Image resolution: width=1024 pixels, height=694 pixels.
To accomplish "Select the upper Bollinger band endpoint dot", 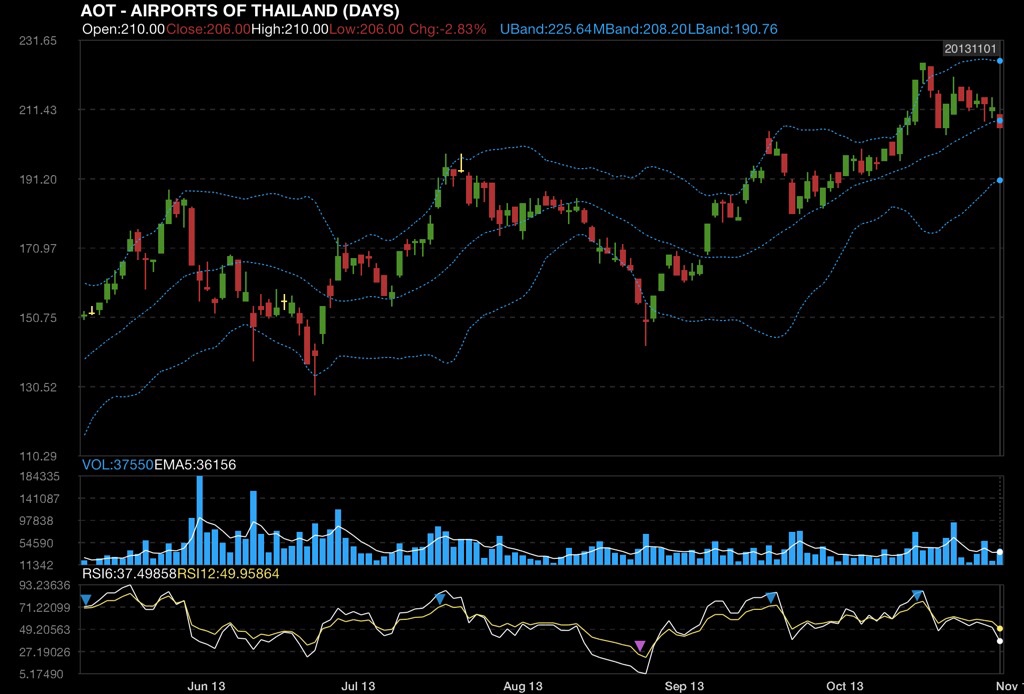I will 1000,61.
